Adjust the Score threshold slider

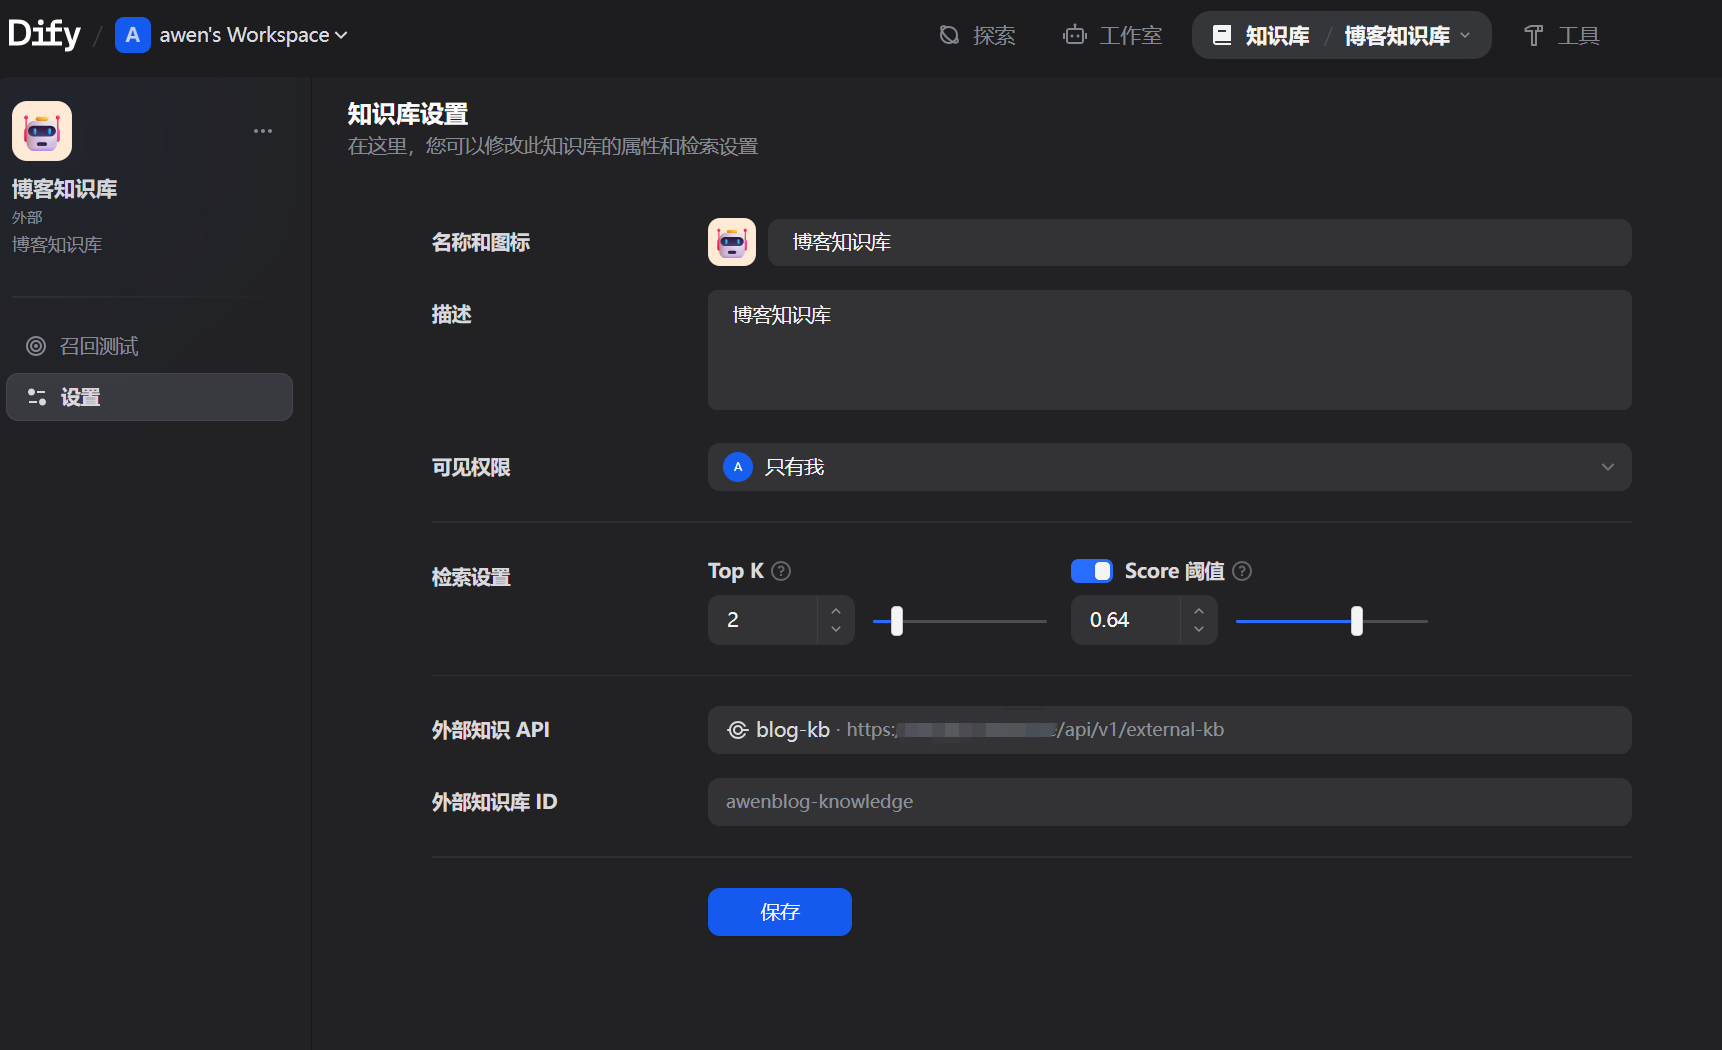tap(1357, 620)
